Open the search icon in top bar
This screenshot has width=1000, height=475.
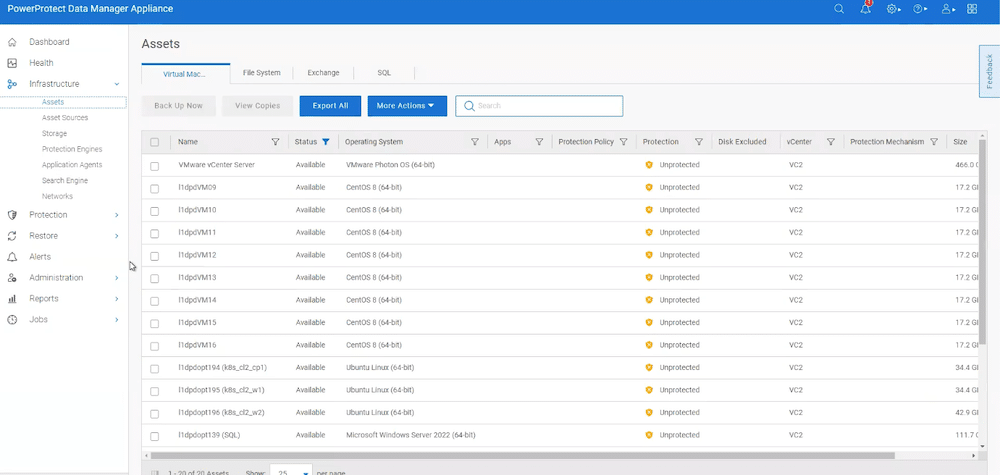[839, 9]
